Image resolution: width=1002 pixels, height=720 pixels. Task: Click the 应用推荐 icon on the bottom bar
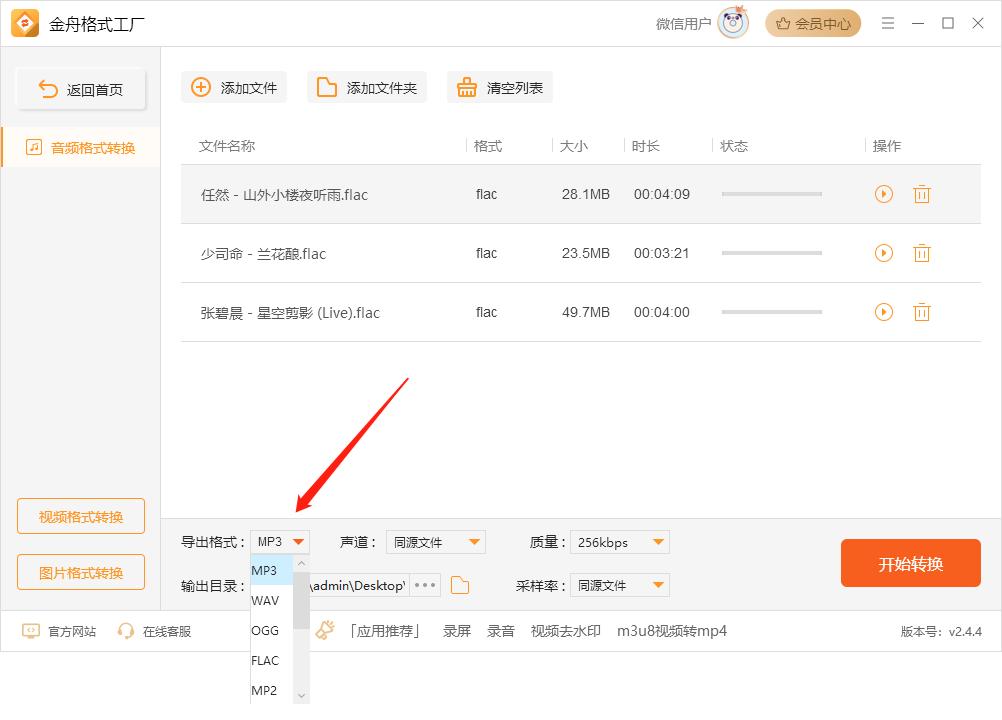[325, 631]
